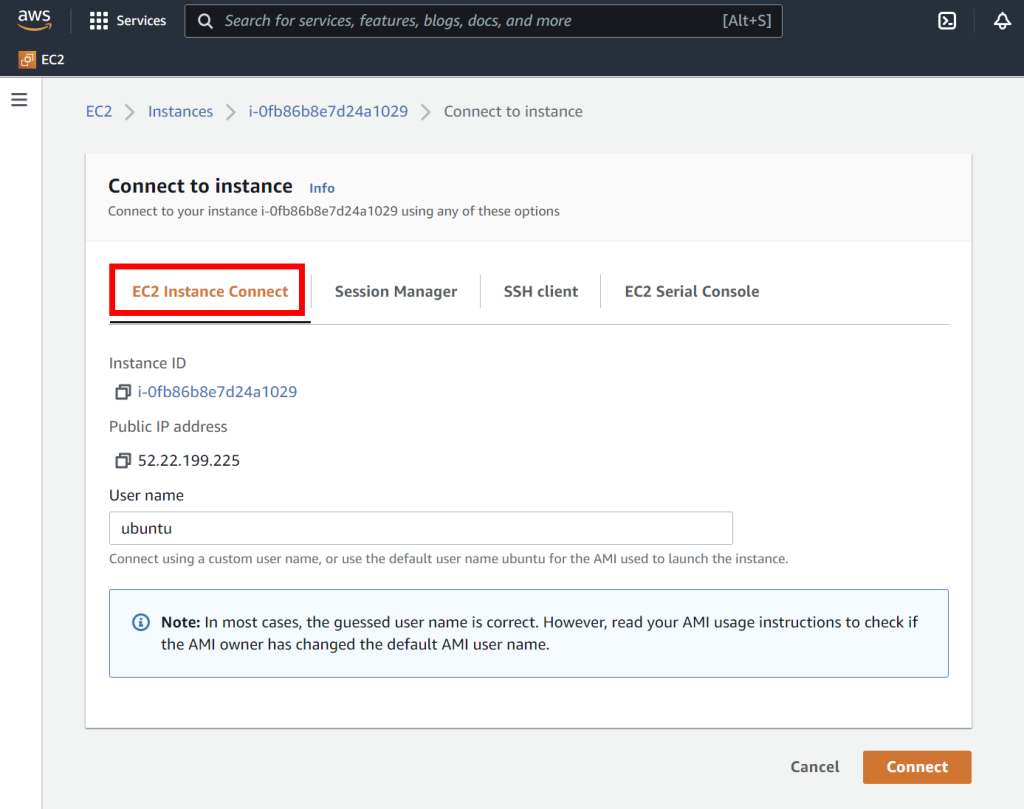Click the EC2 service shortcut icon
This screenshot has width=1024, height=809.
pos(27,59)
